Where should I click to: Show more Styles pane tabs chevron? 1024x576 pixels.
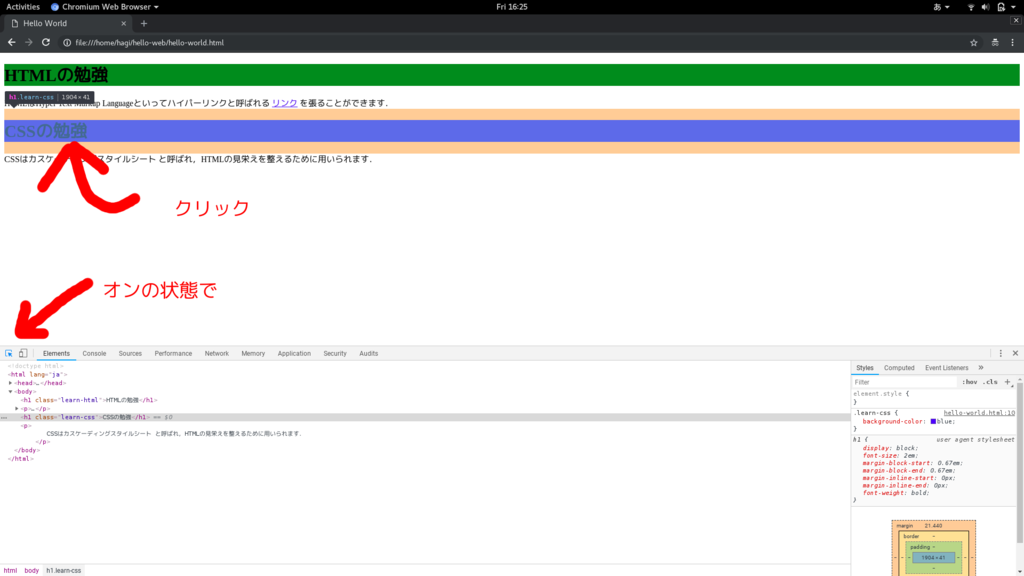click(981, 368)
